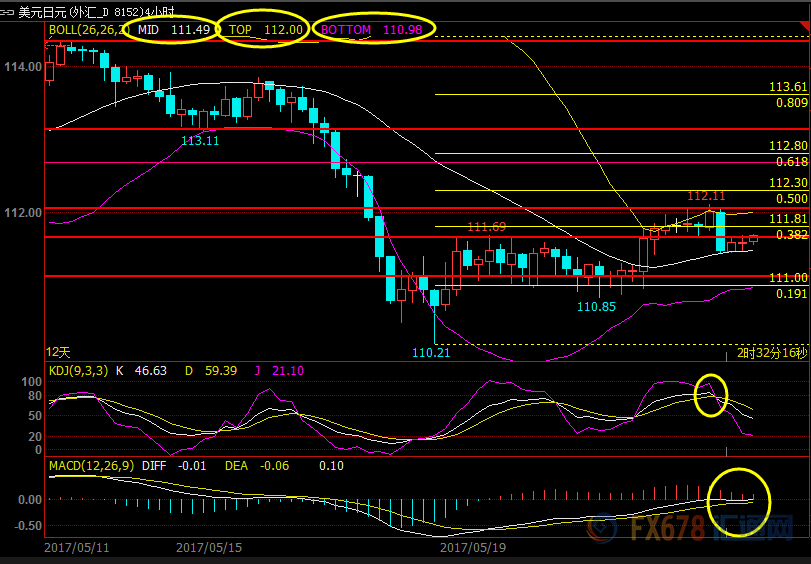The image size is (811, 564).
Task: Click the 12天 period label
Action: point(59,352)
